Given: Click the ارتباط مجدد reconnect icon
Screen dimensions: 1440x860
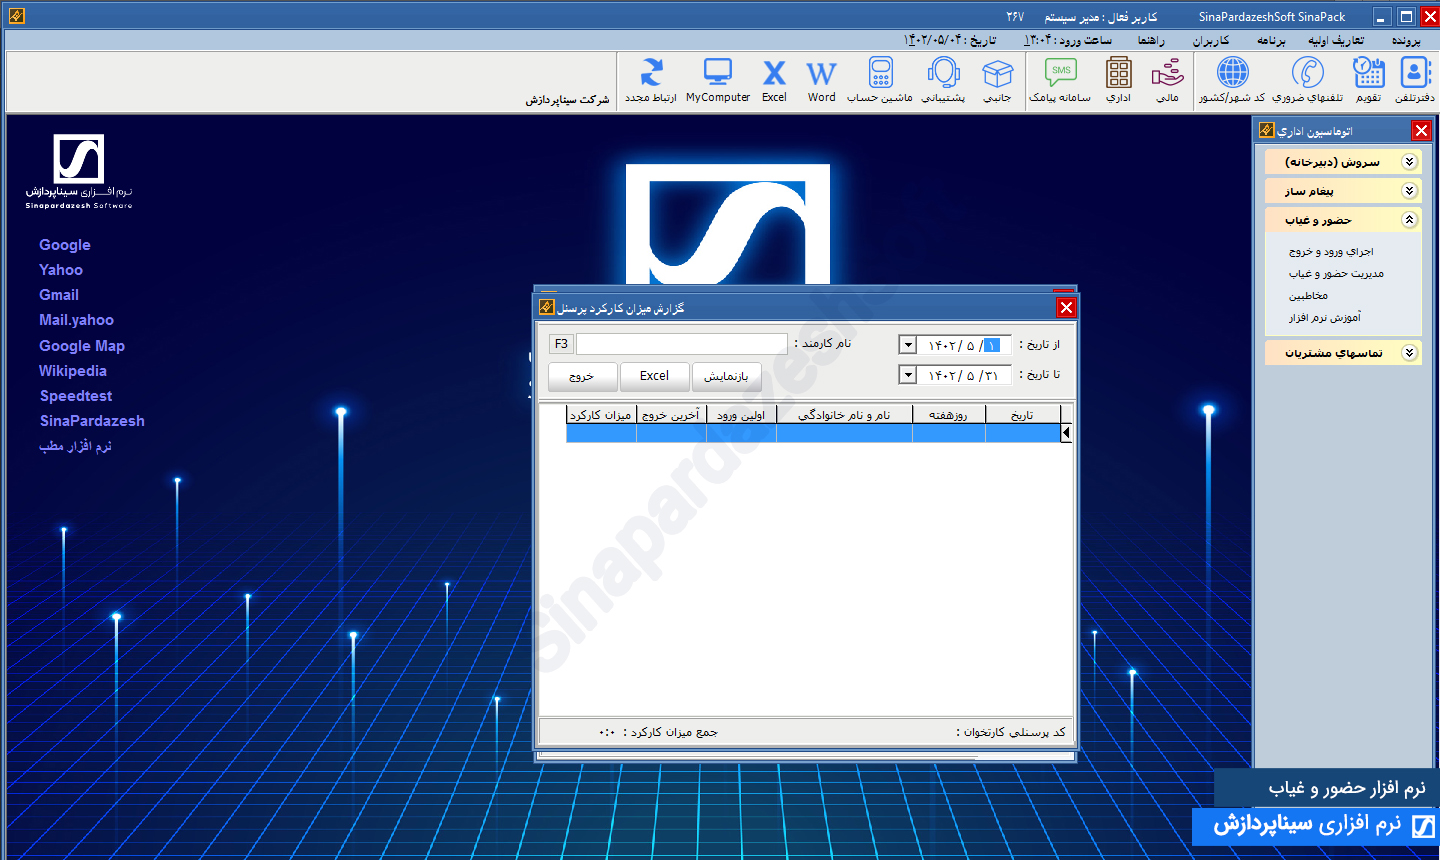Looking at the screenshot, I should [651, 80].
